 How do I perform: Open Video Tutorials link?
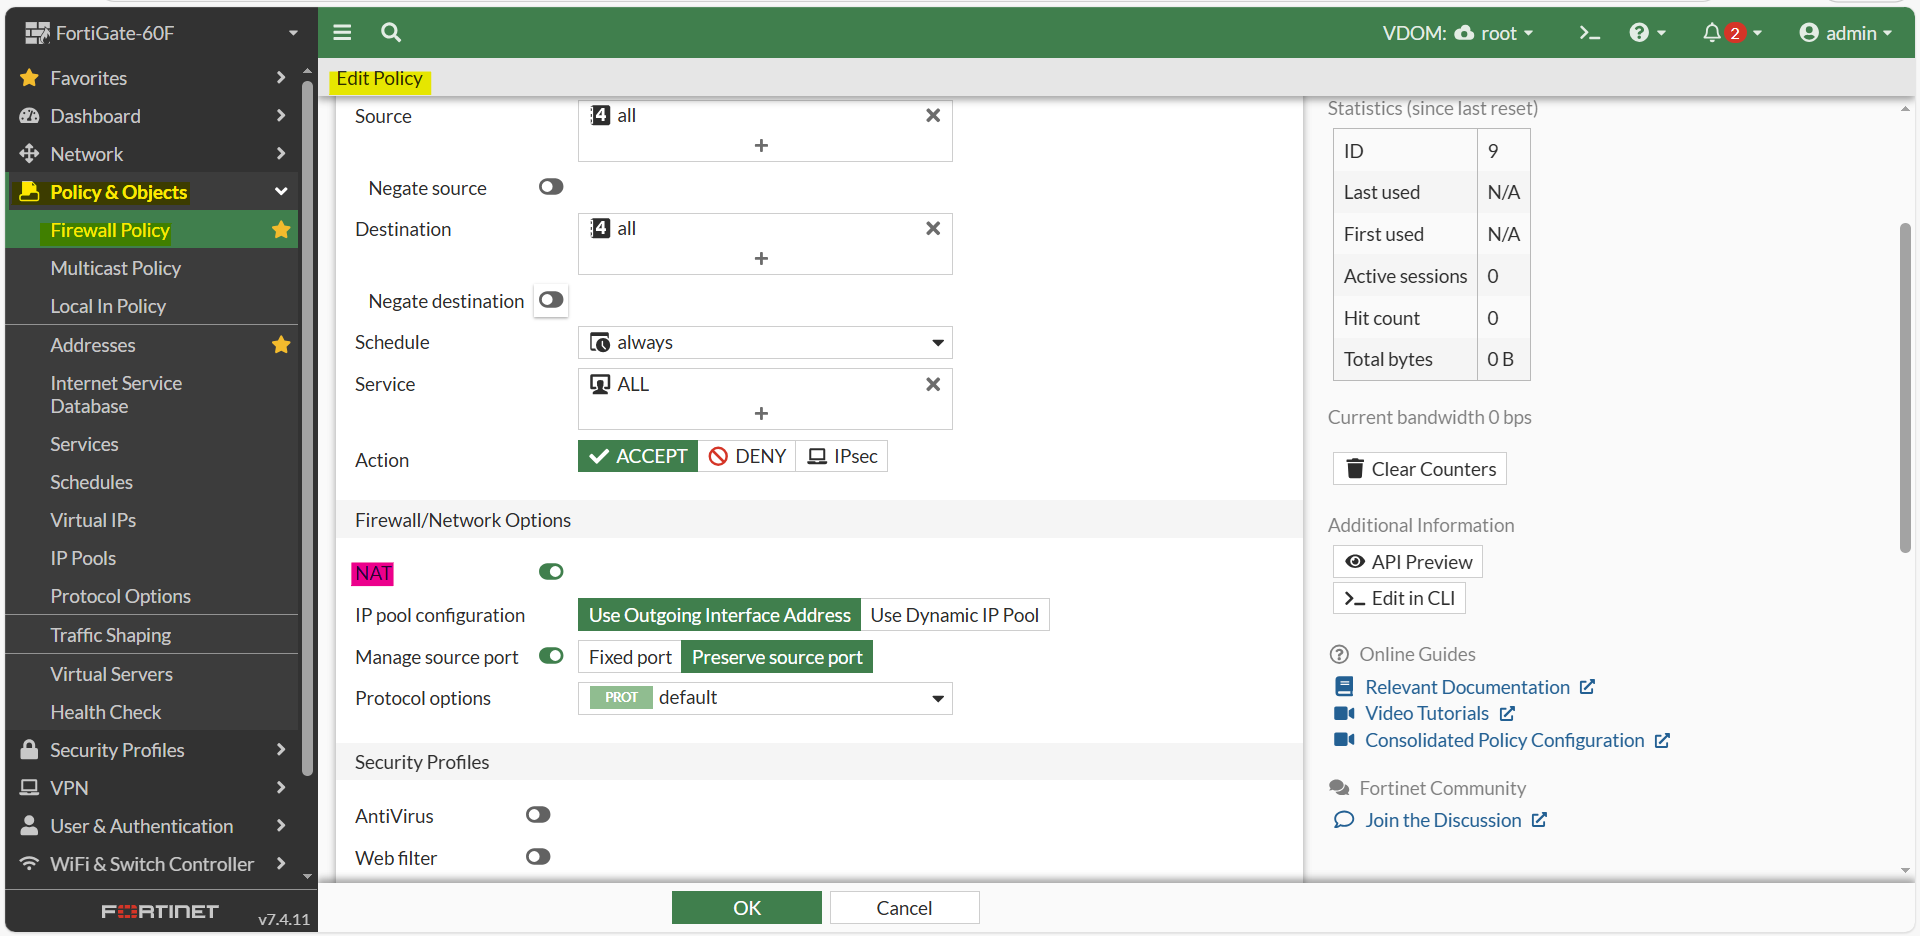(1427, 713)
